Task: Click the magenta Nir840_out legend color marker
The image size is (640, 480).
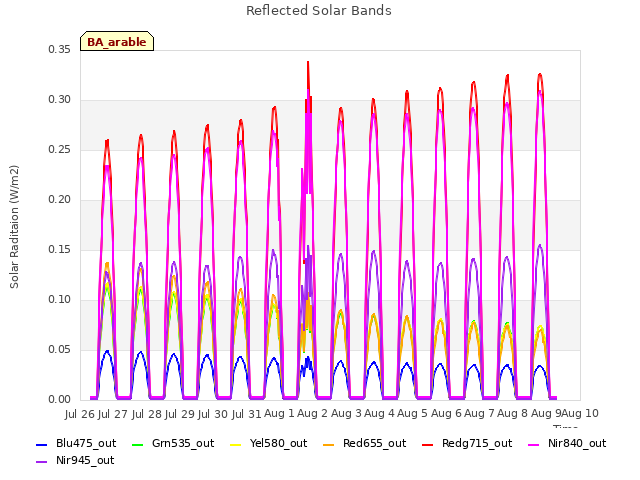Action: pyautogui.click(x=534, y=444)
